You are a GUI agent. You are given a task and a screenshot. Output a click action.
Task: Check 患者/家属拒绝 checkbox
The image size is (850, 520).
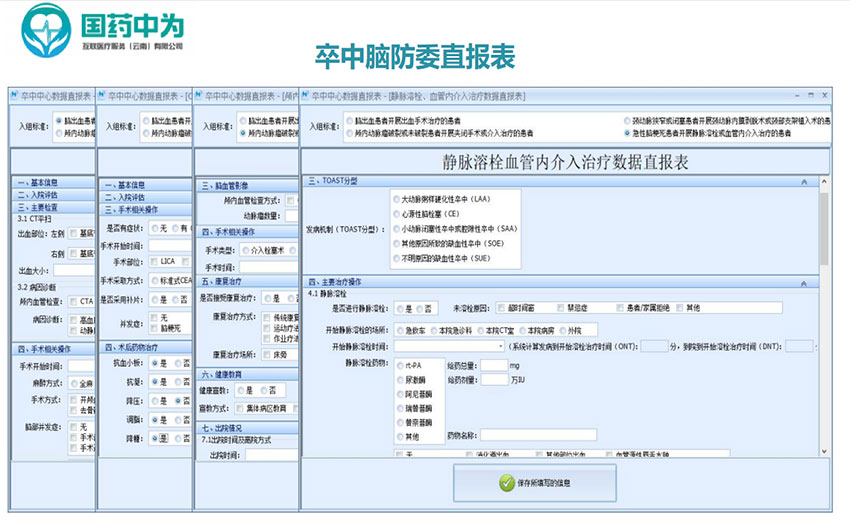click(x=620, y=307)
